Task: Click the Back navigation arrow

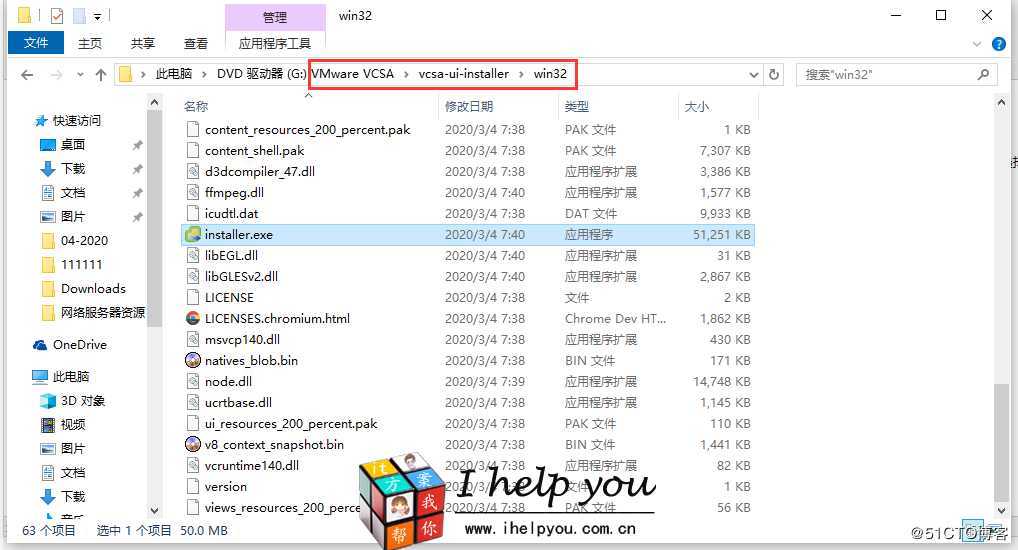Action: point(27,75)
